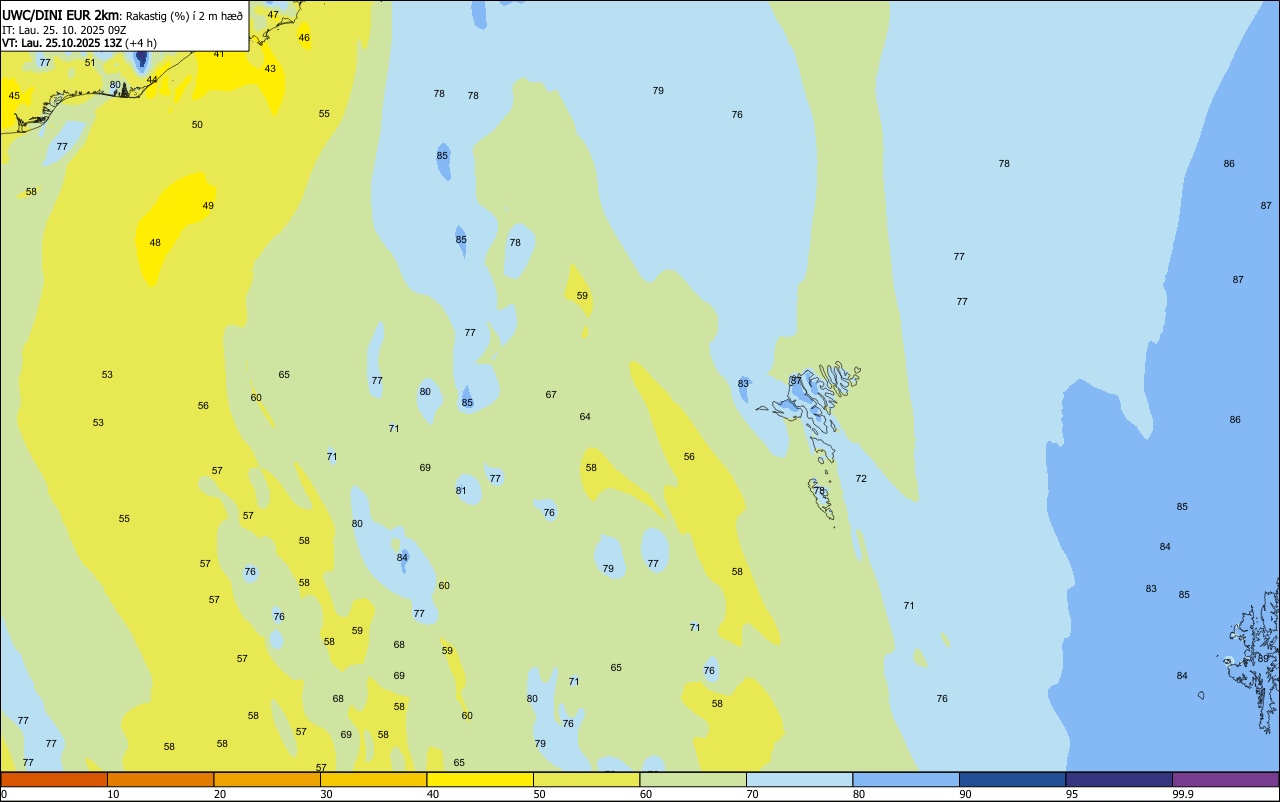This screenshot has height=802, width=1280.
Task: Click the humidity value "44" near the coastline
Action: [x=152, y=80]
